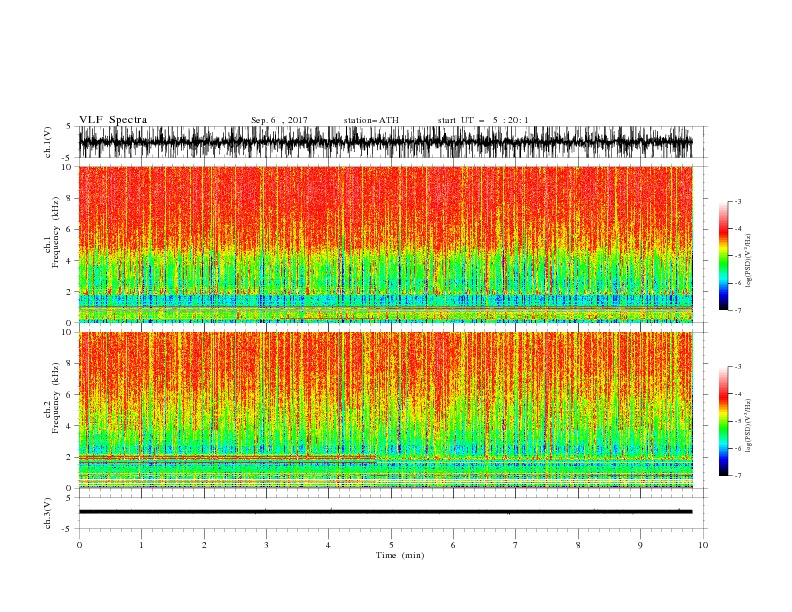The image size is (792, 612).
Task: Click the '-3' label on ch.2 color scale
Action: tap(737, 367)
